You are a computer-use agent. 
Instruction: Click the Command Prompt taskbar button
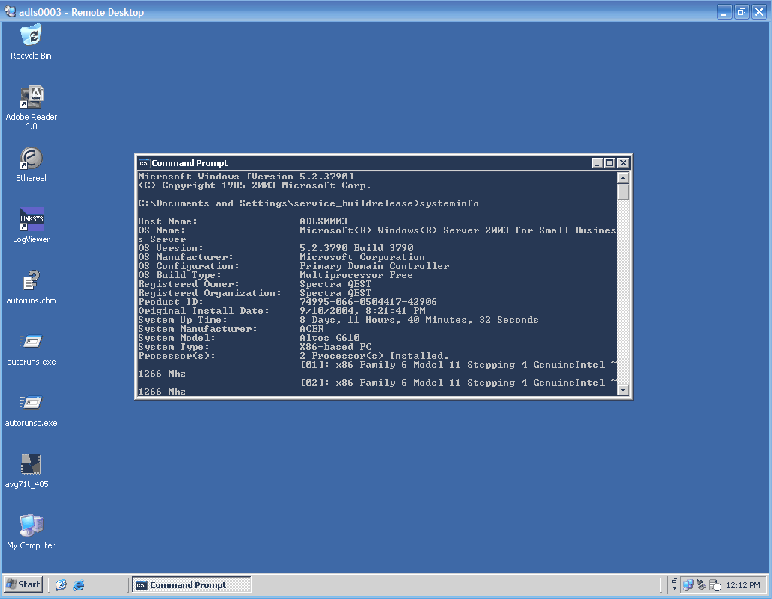(192, 585)
